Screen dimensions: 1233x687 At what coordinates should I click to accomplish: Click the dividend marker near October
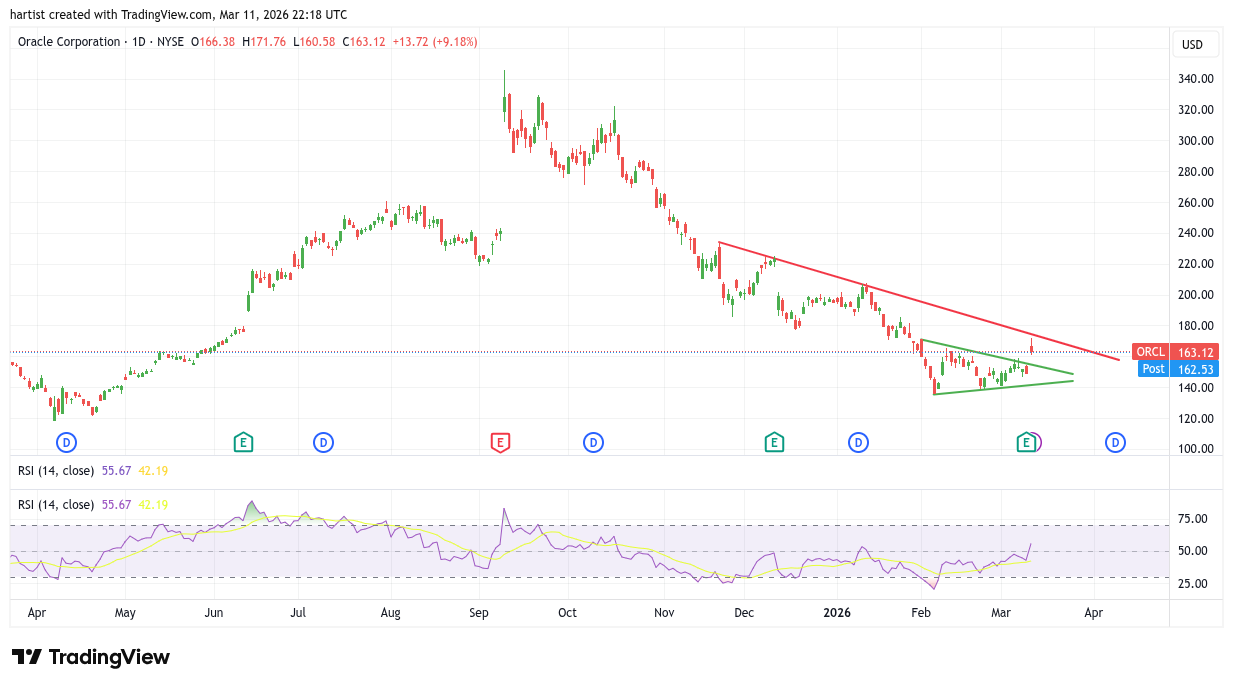click(x=593, y=442)
